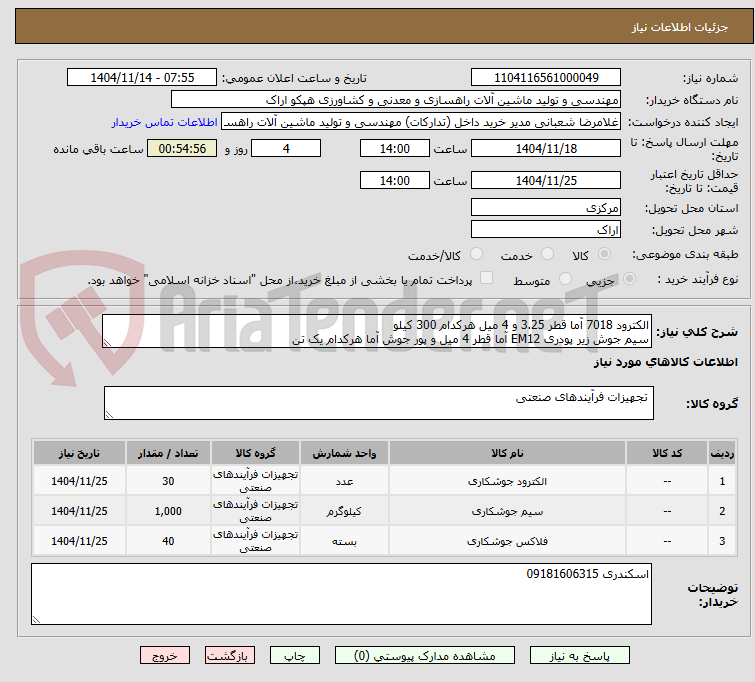Click the general need description textarea
This screenshot has width=755, height=682.
(x=377, y=331)
